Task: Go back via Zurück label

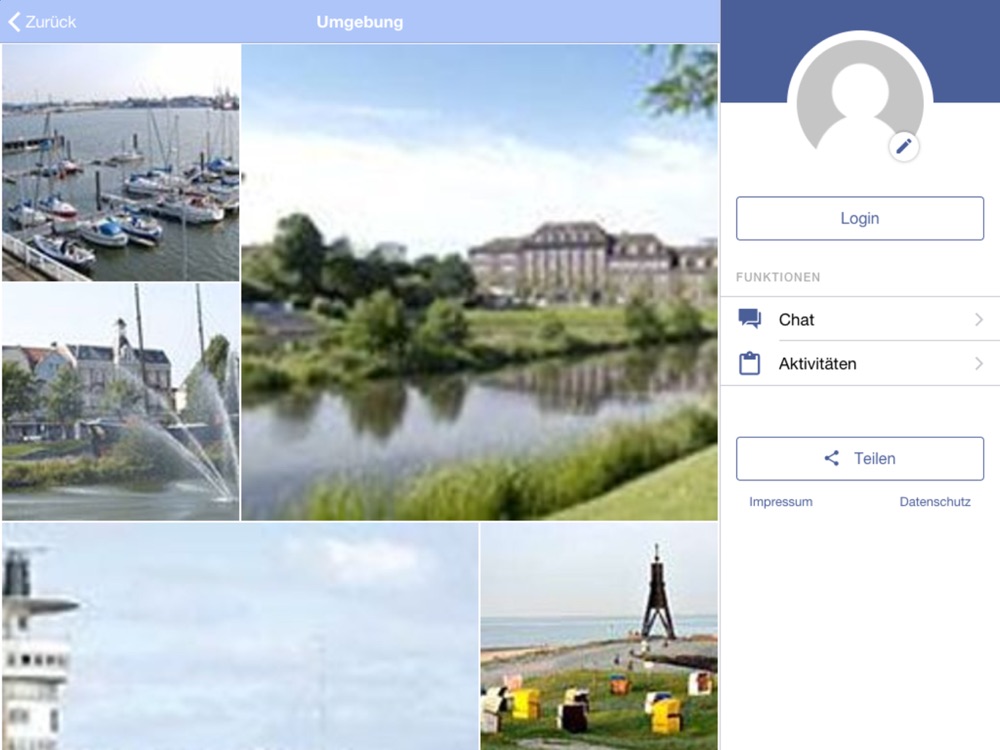Action: [x=50, y=22]
